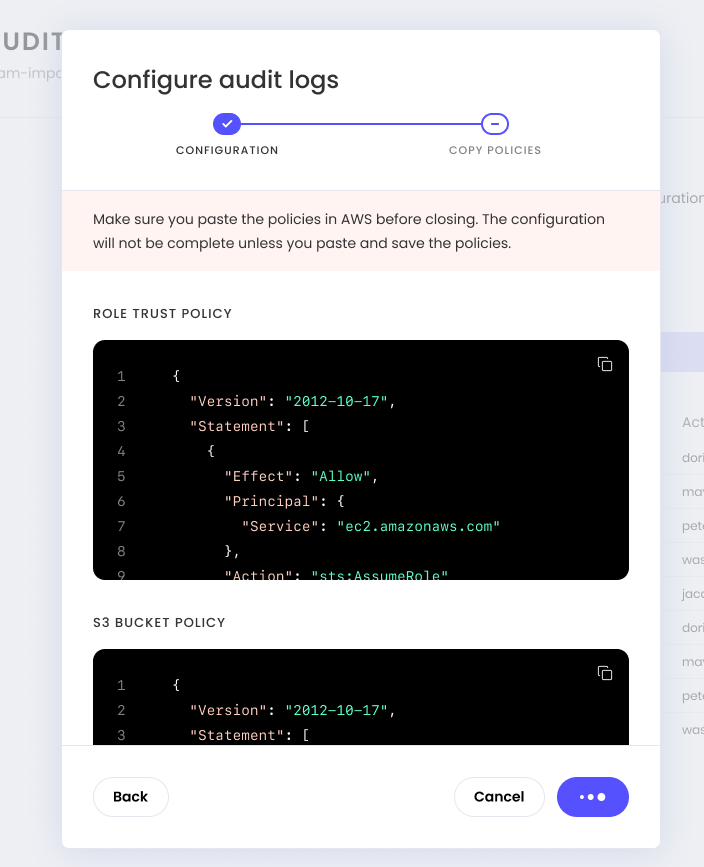This screenshot has width=704, height=867.
Task: Copy the S3 Bucket Policy code
Action: pyautogui.click(x=604, y=673)
